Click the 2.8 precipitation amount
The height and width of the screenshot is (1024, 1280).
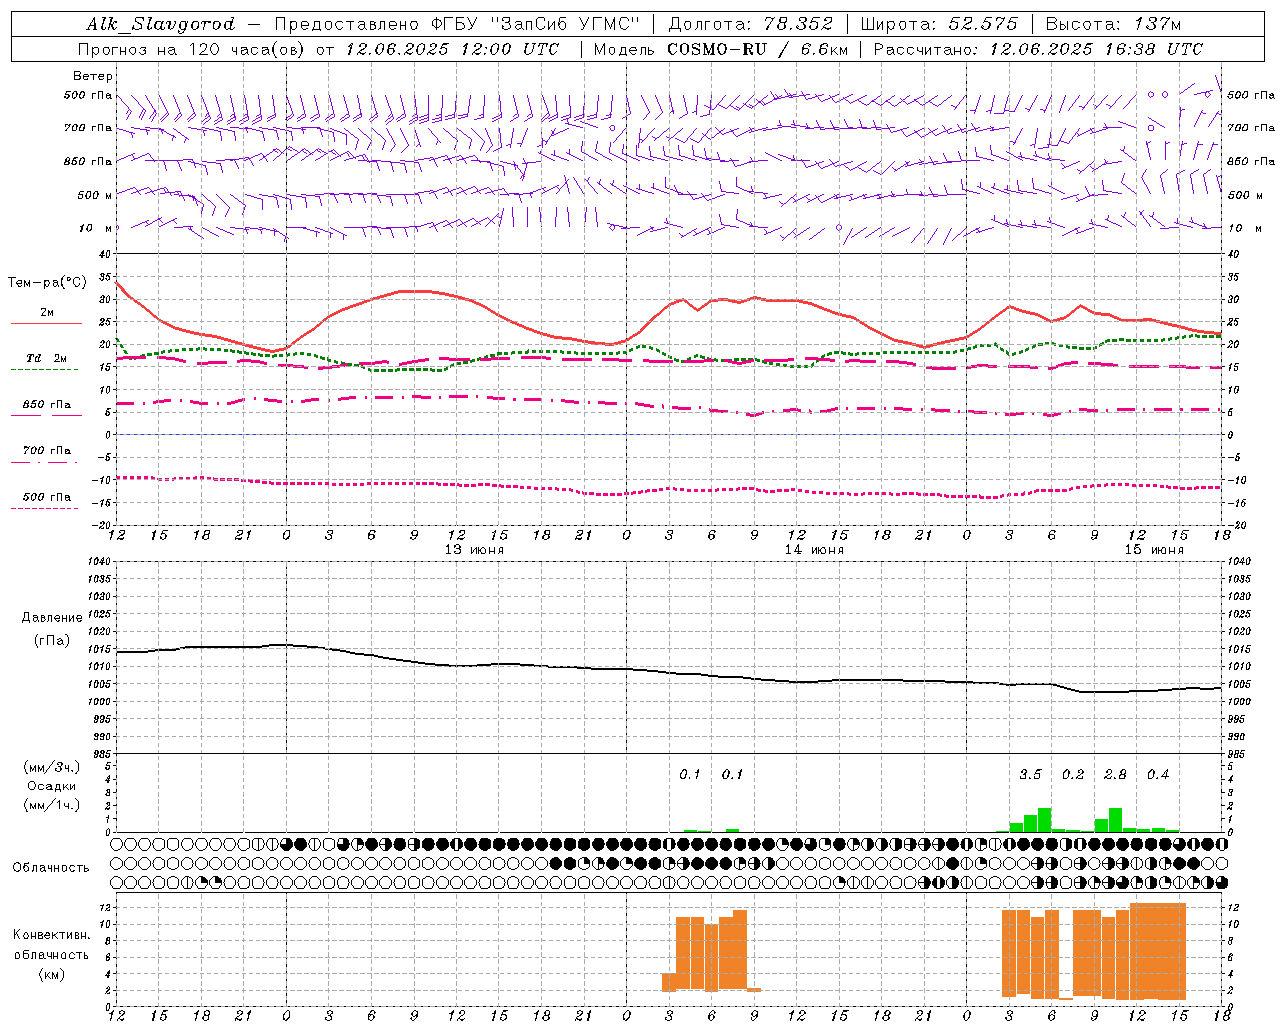(1115, 775)
